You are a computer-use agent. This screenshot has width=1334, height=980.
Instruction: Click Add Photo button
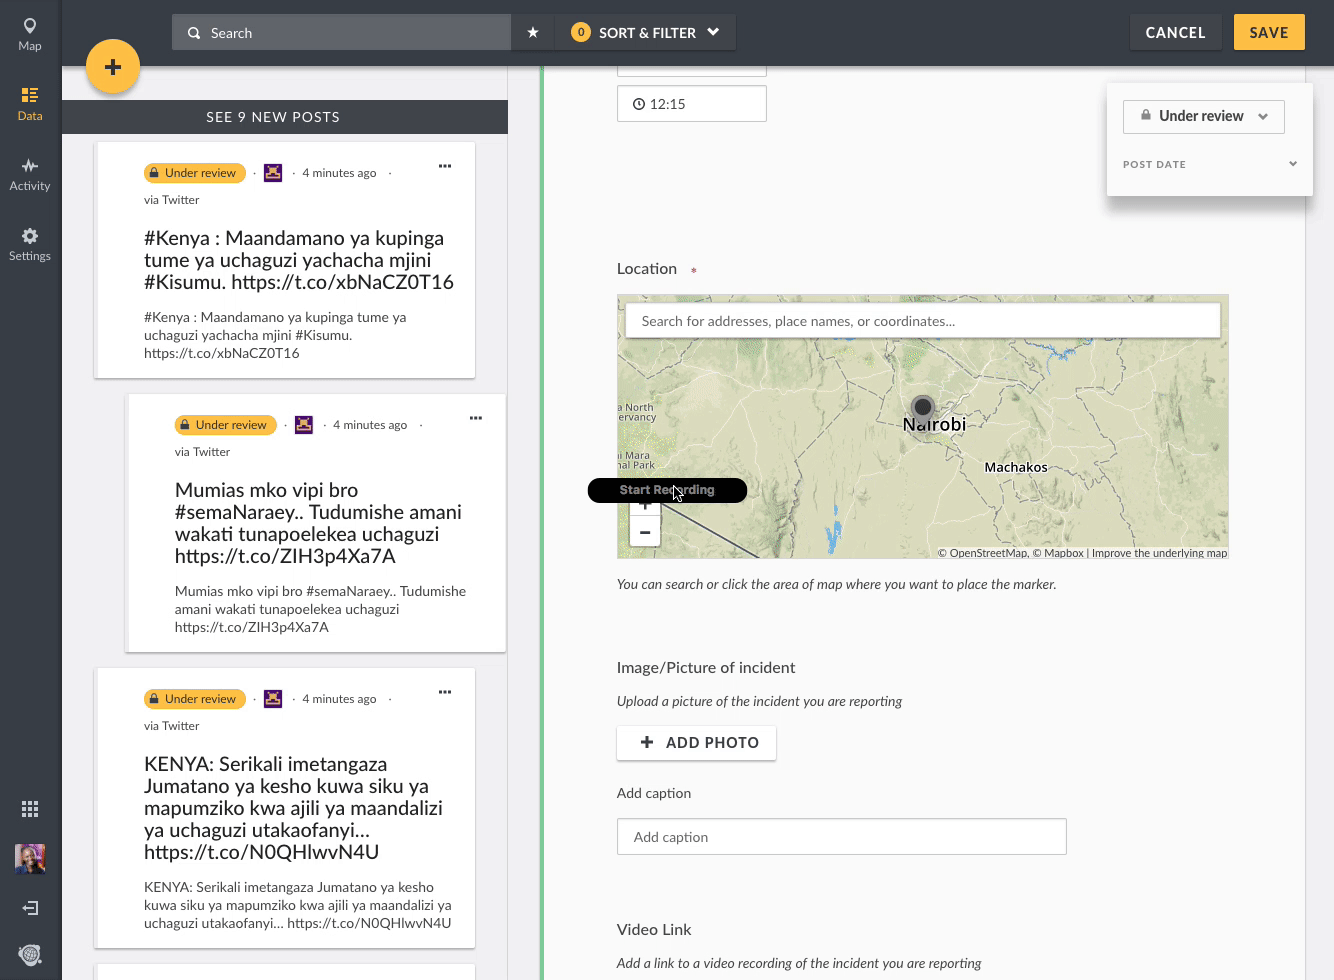pos(697,743)
